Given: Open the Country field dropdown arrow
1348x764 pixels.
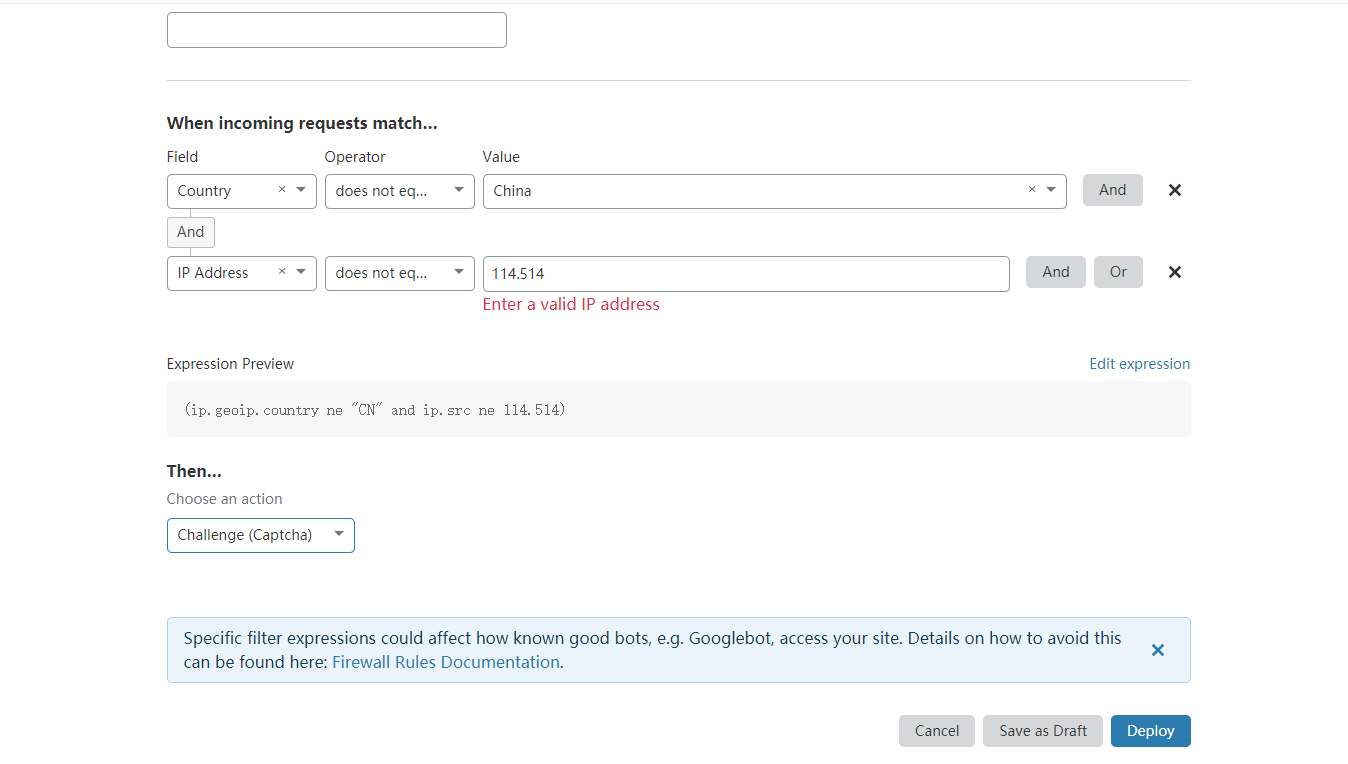Looking at the screenshot, I should (x=301, y=189).
